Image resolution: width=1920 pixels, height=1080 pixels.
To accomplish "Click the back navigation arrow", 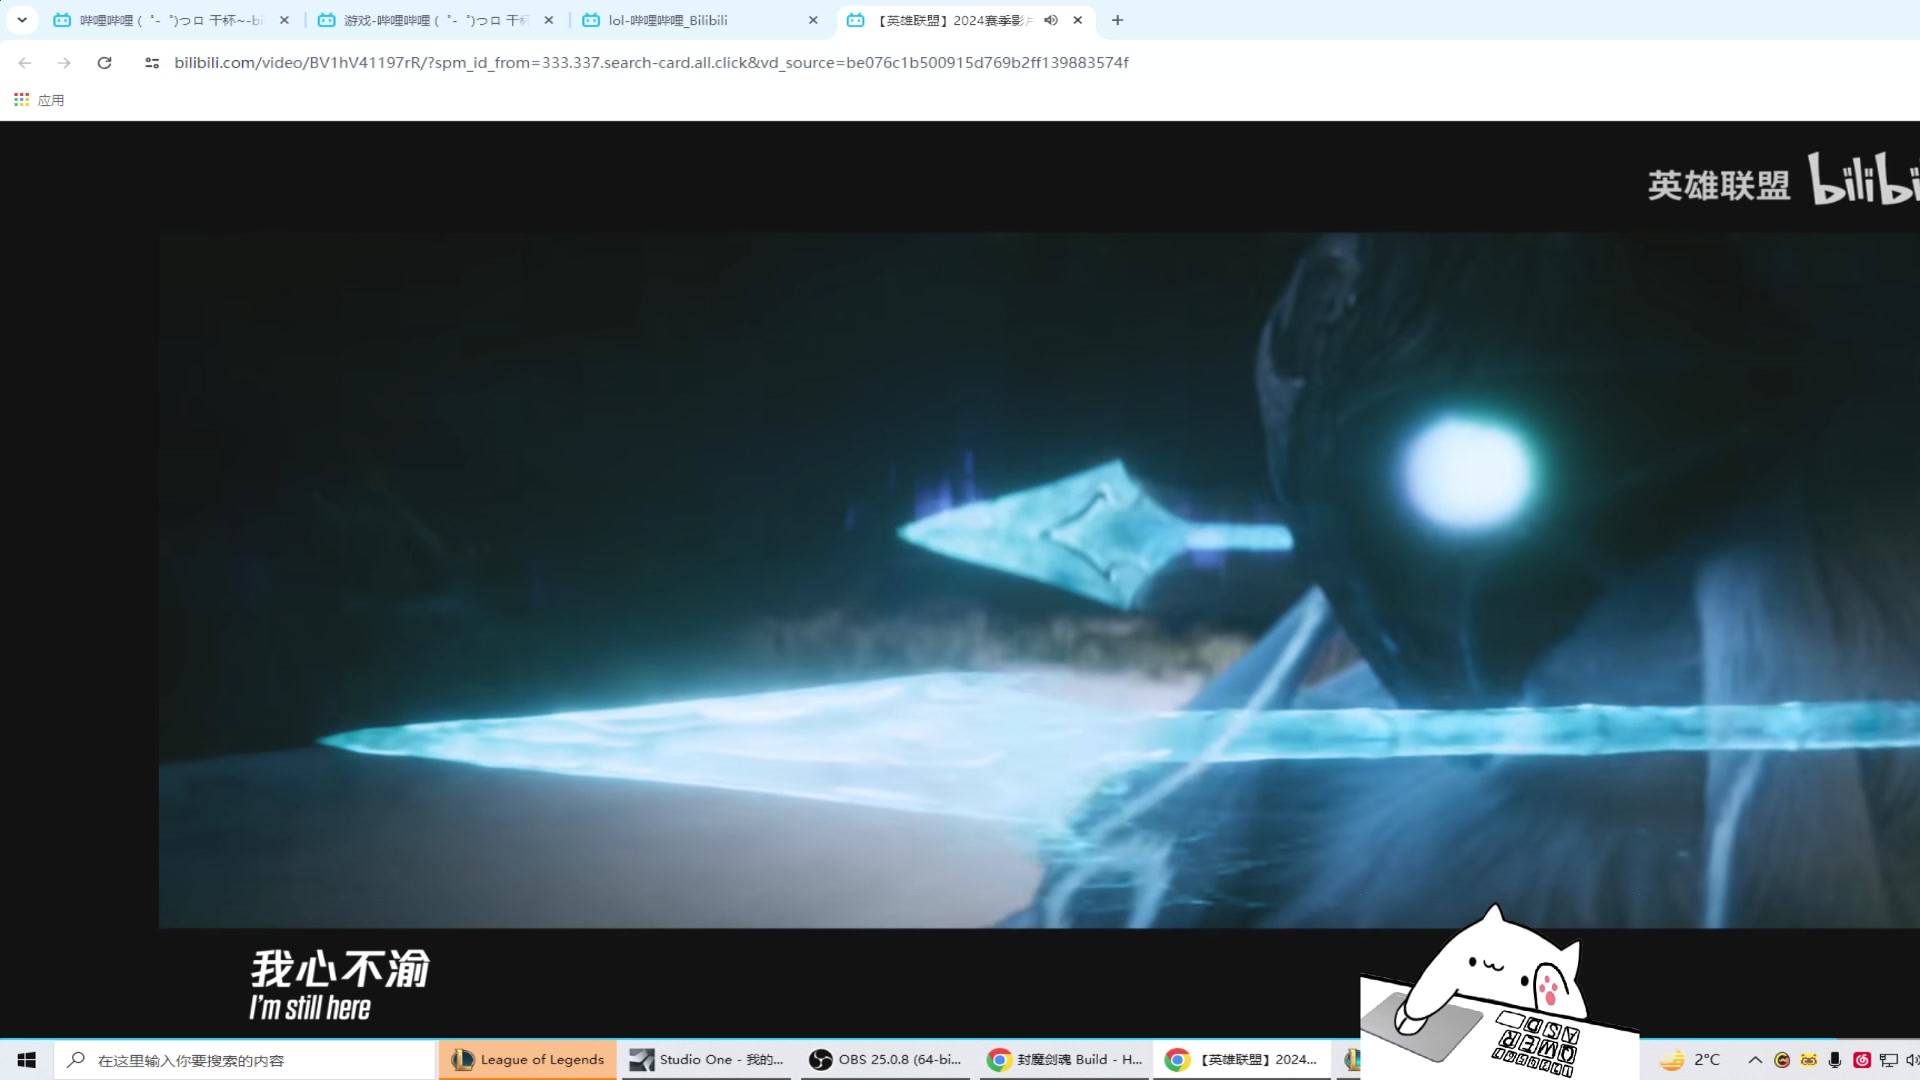I will click(x=24, y=62).
